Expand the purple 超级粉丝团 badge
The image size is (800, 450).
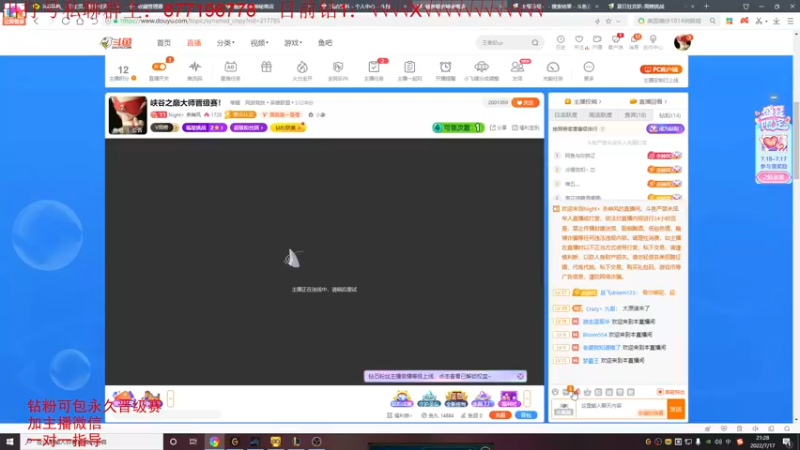[248, 128]
